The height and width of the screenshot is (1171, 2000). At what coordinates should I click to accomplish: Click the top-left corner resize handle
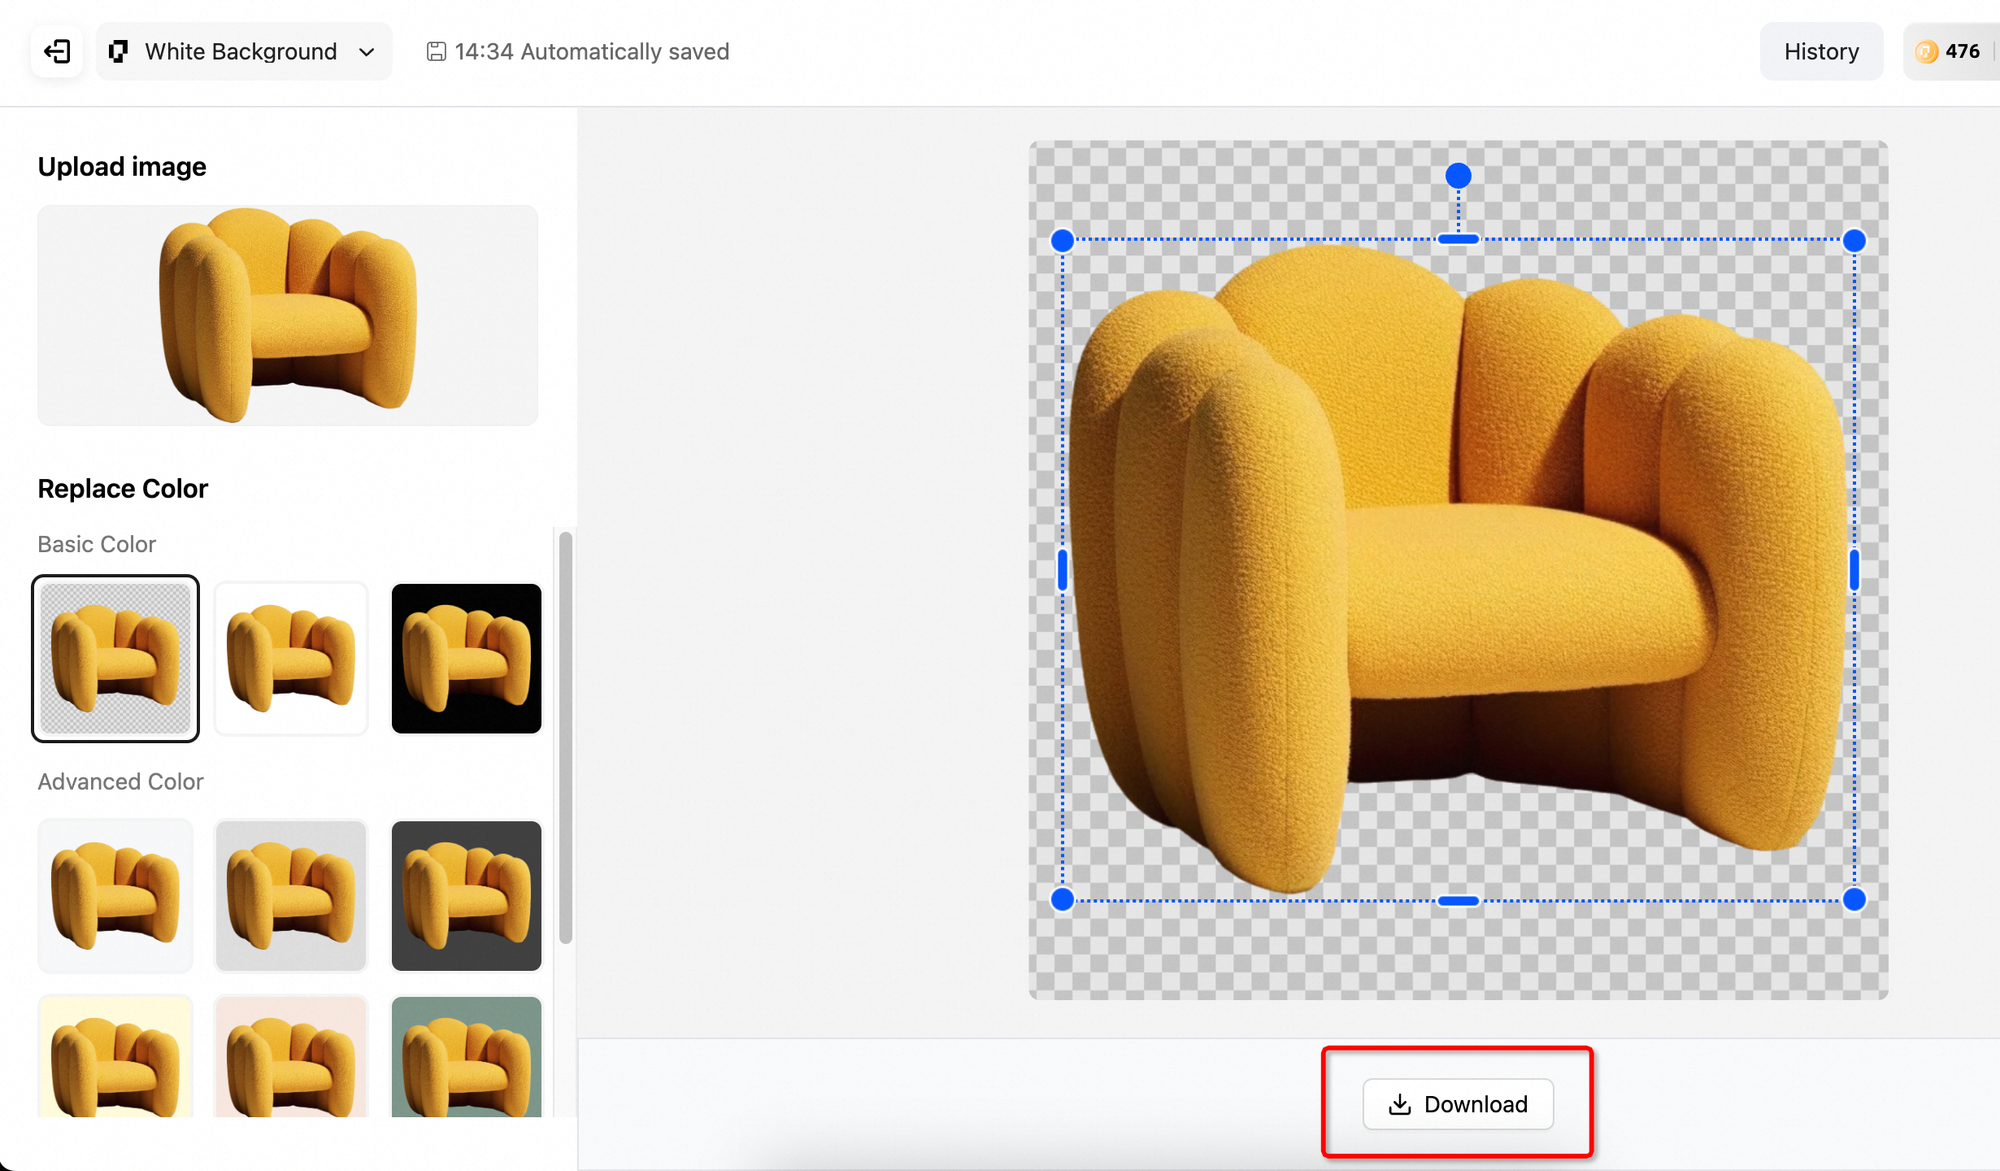1062,240
